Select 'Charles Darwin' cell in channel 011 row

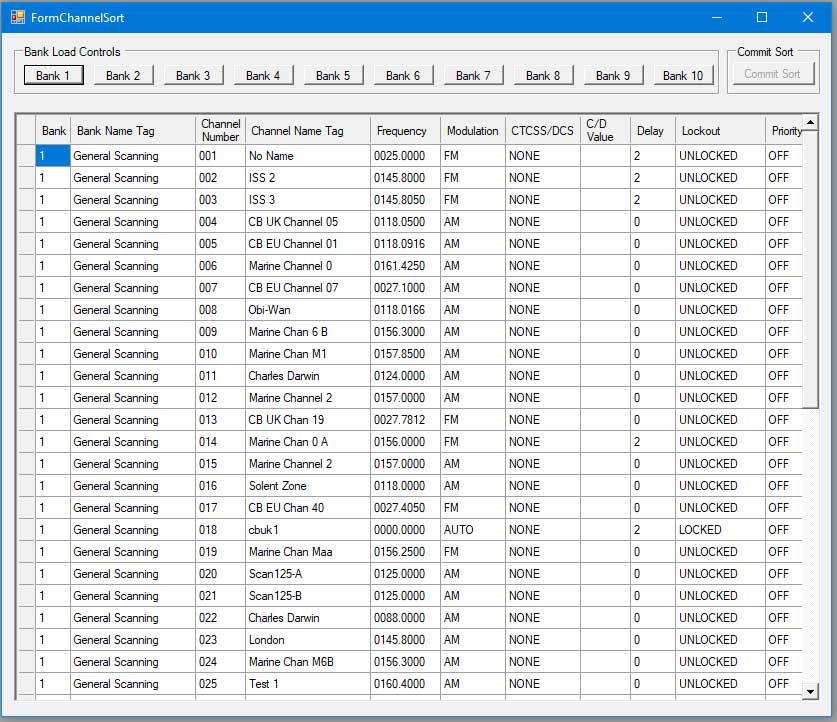tap(307, 376)
